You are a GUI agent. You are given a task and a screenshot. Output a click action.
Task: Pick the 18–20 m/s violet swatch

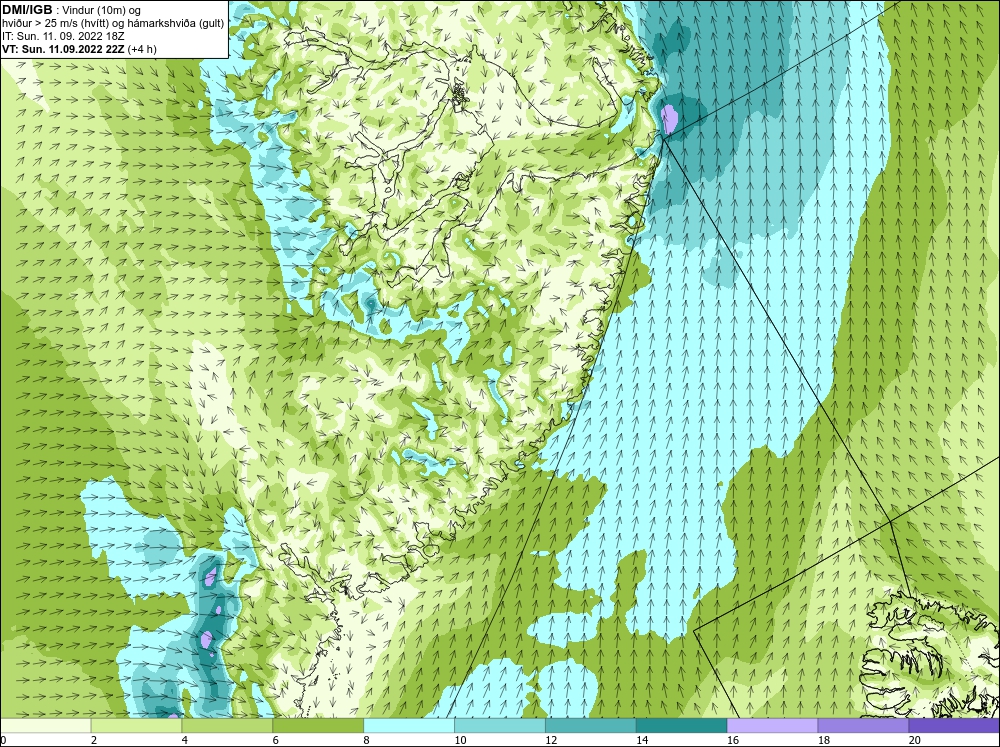click(864, 725)
